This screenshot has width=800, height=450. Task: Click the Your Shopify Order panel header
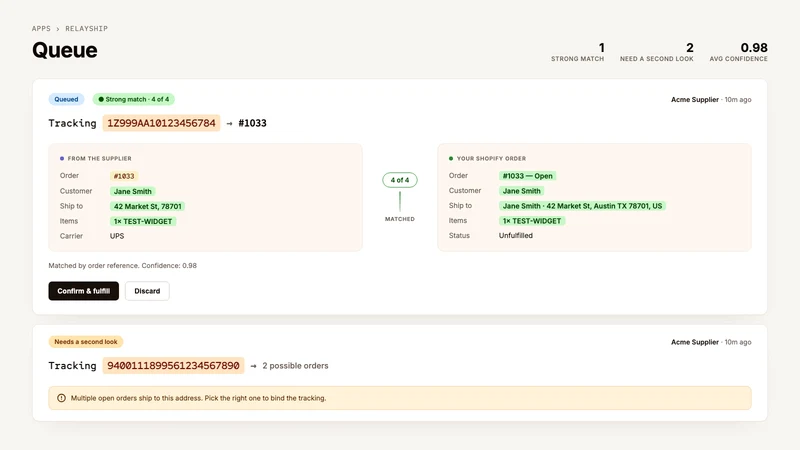click(x=487, y=159)
